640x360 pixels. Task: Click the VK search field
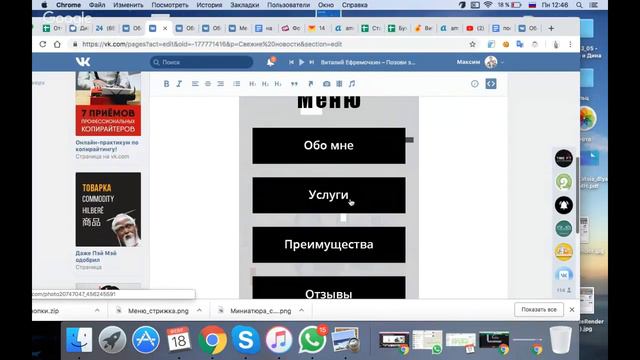(x=202, y=62)
